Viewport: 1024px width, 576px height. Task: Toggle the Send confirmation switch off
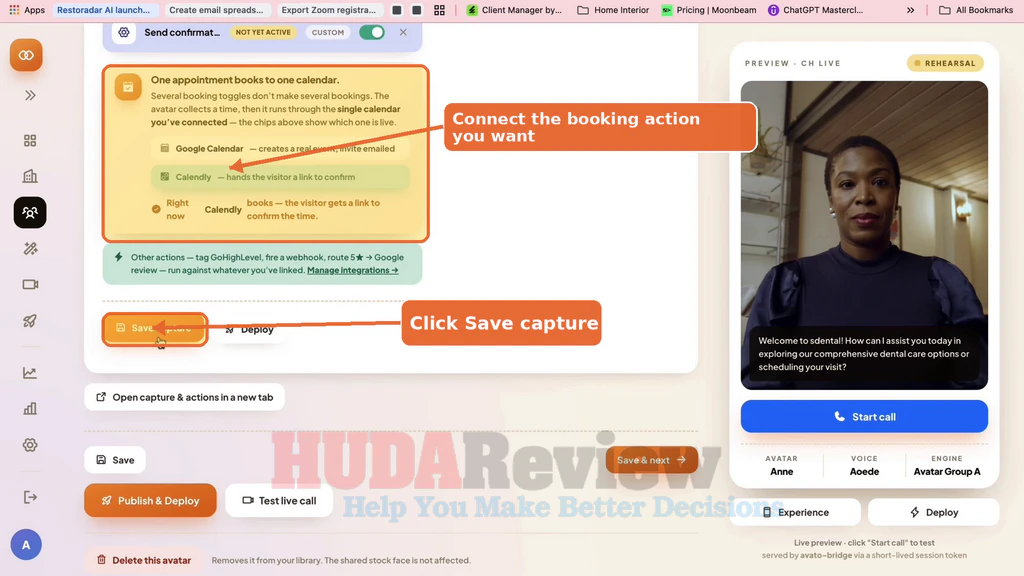pyautogui.click(x=372, y=32)
